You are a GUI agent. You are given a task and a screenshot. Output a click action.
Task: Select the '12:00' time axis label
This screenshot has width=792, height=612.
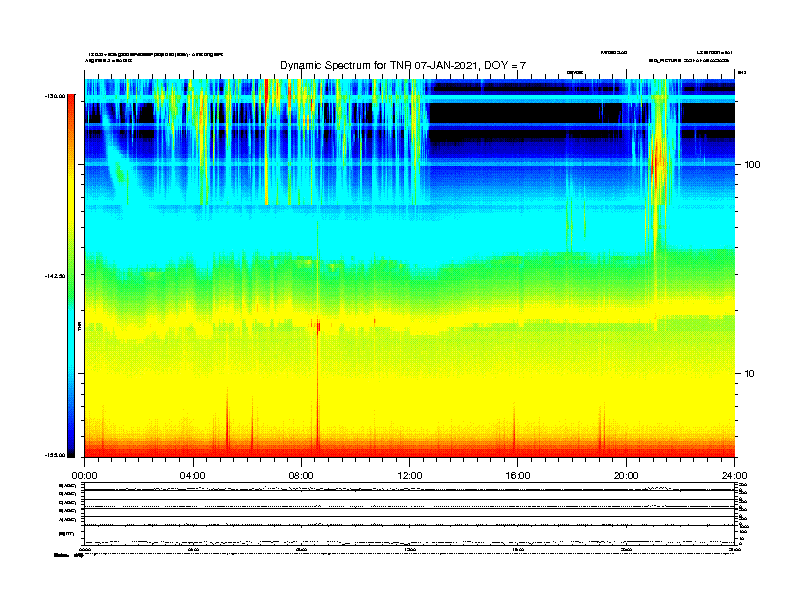pyautogui.click(x=410, y=476)
